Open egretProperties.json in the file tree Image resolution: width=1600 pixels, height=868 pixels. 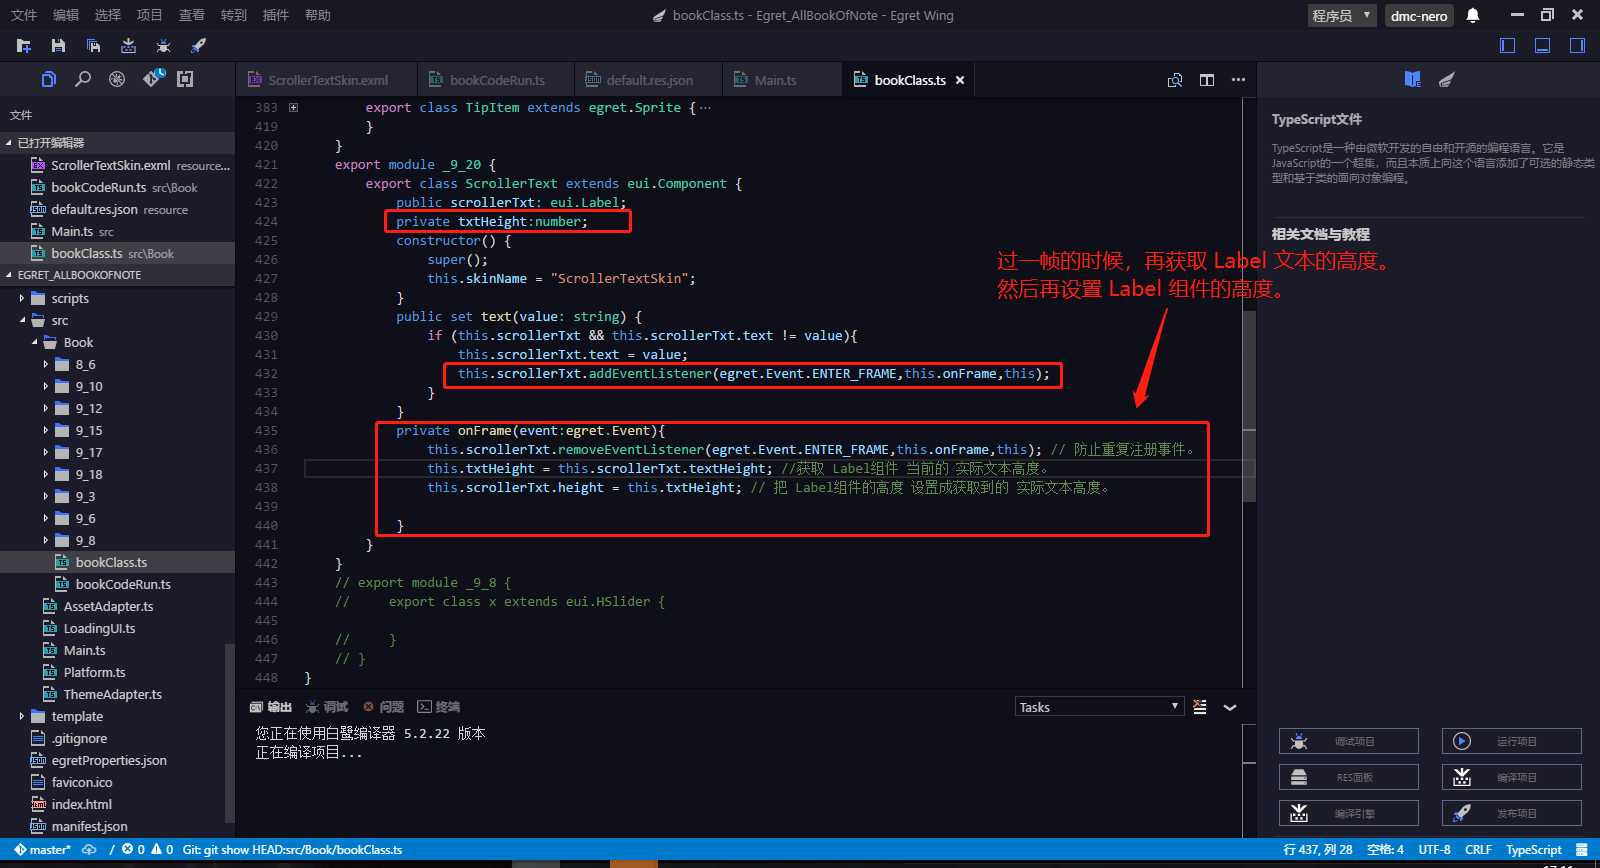click(x=109, y=760)
